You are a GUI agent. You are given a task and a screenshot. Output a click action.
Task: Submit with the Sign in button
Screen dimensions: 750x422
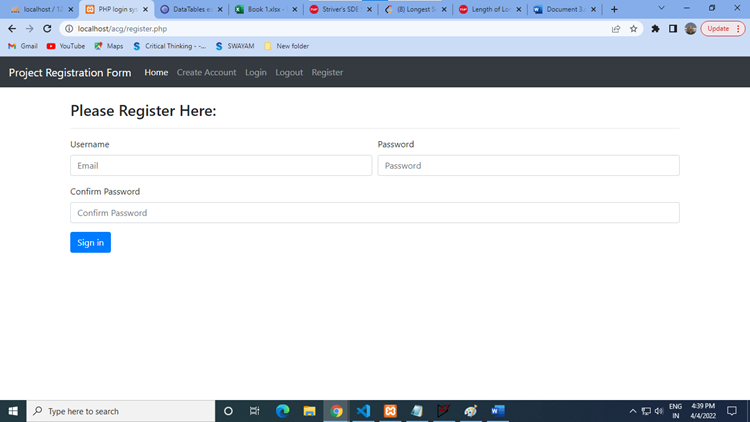(x=90, y=243)
